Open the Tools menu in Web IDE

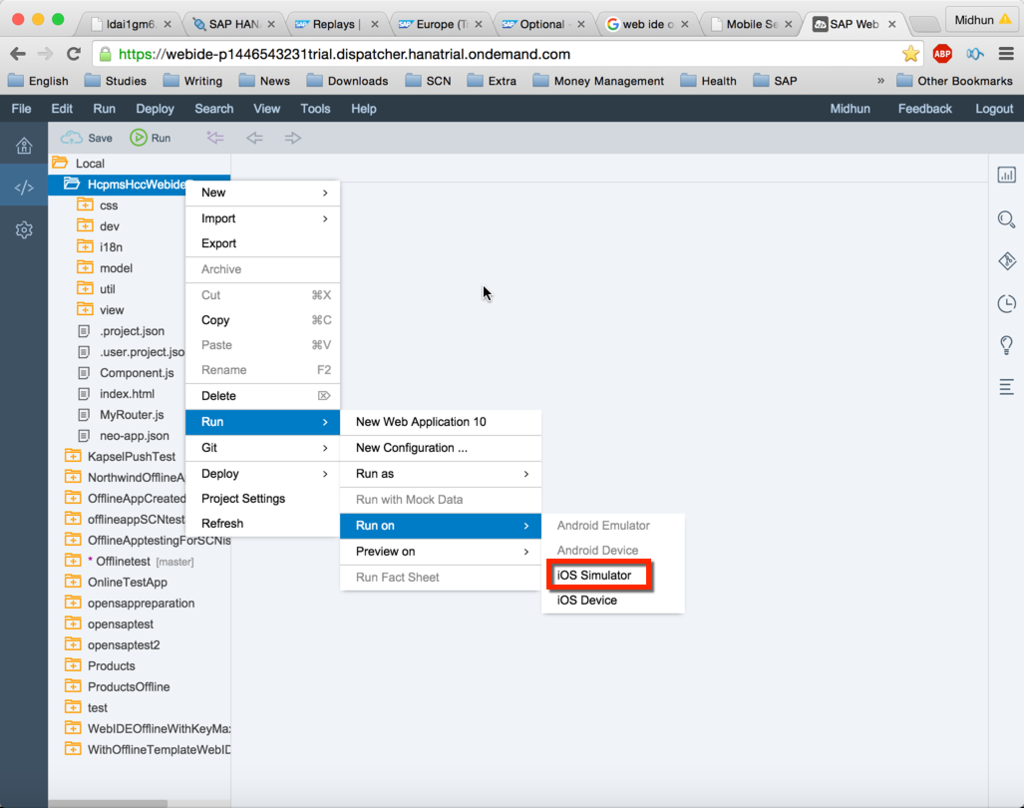point(315,108)
